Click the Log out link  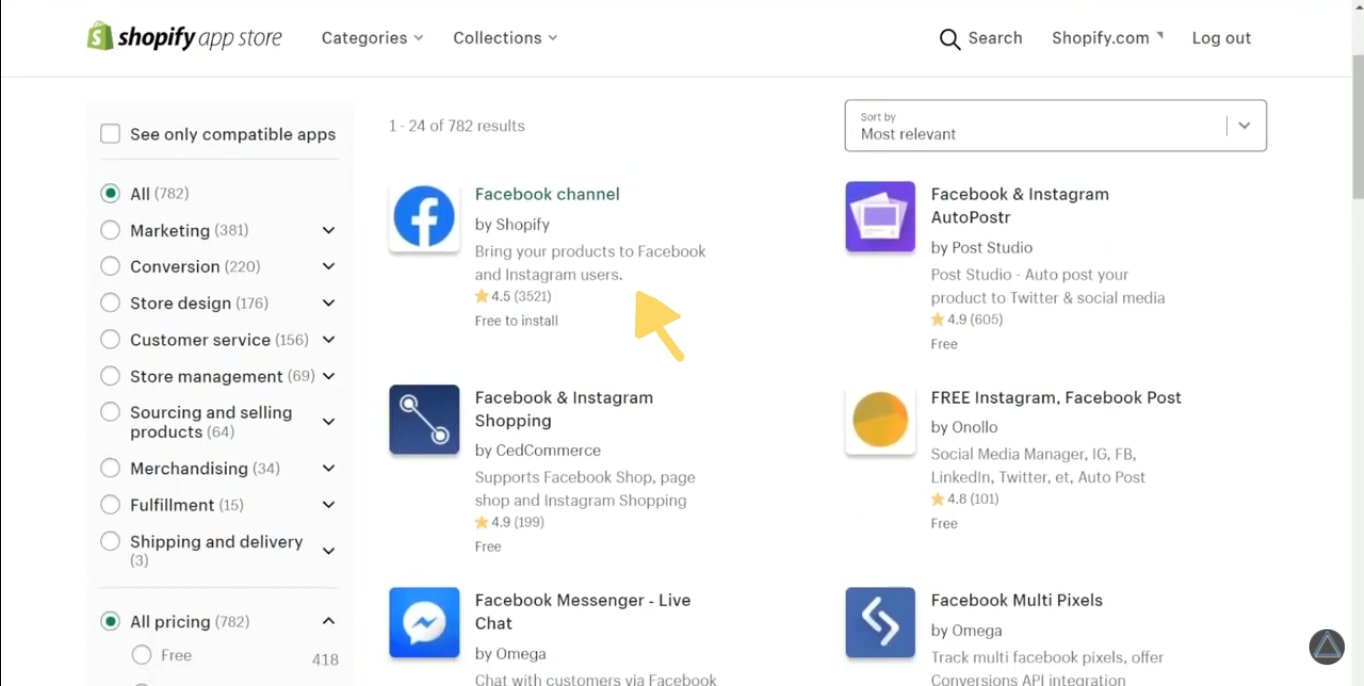(1221, 38)
